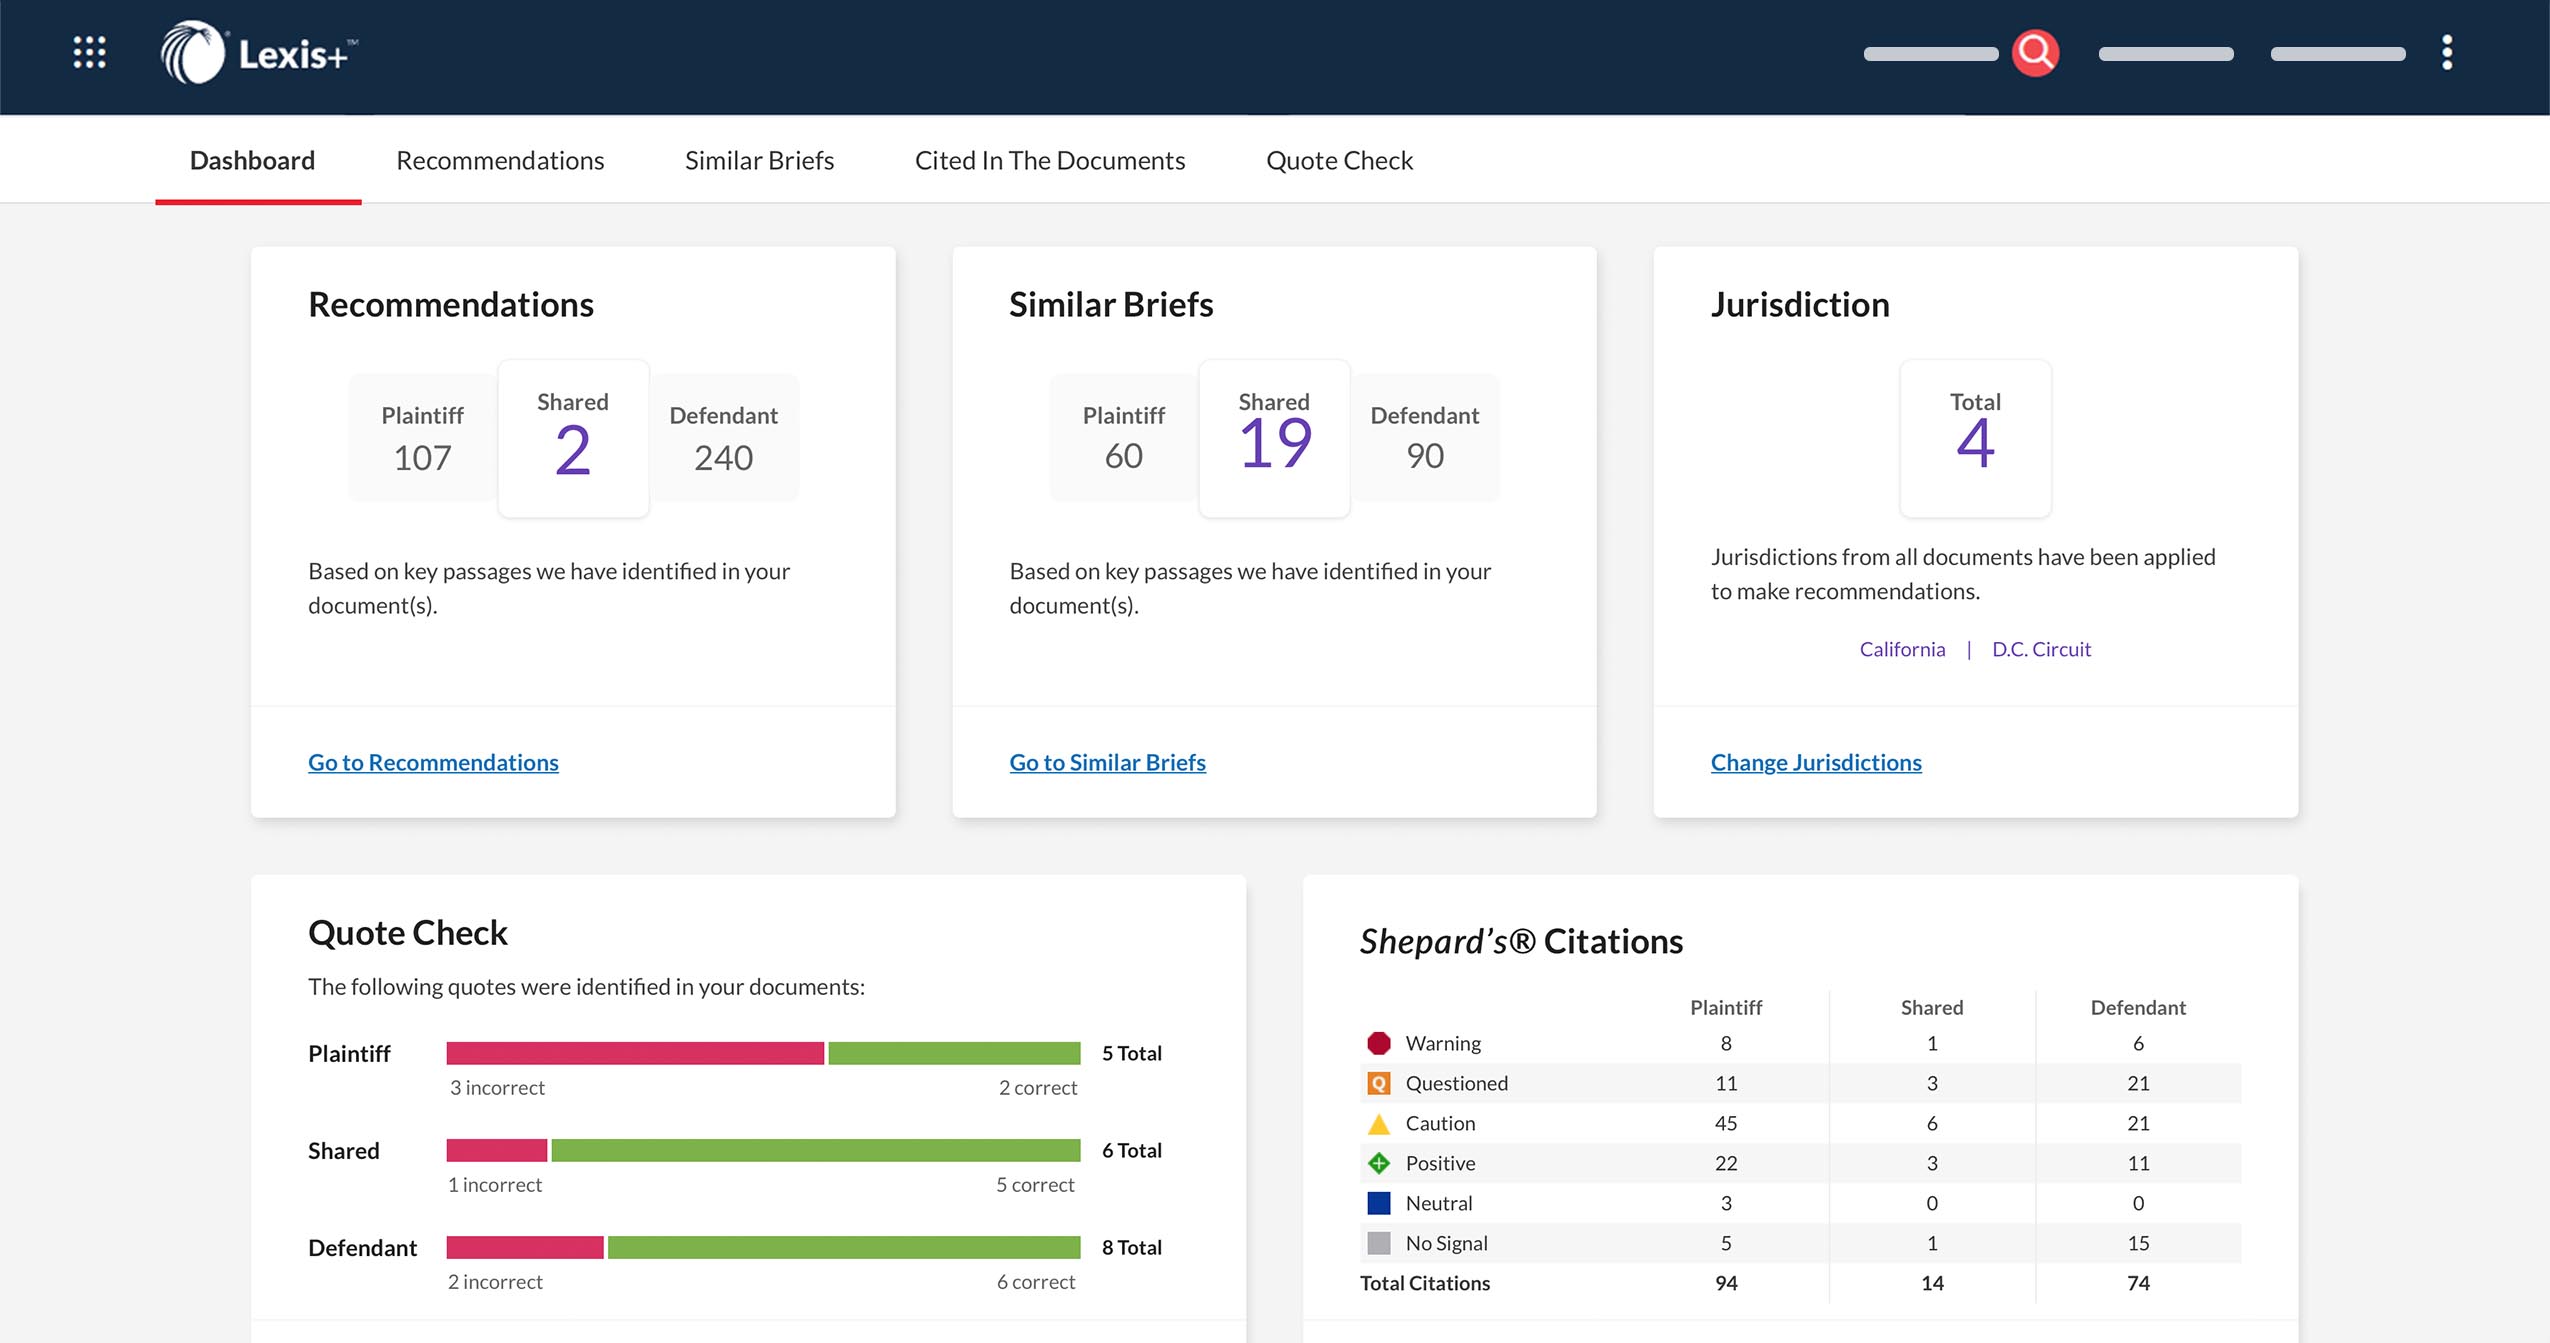The width and height of the screenshot is (2550, 1343).
Task: Select the California jurisdiction link
Action: (x=1902, y=649)
